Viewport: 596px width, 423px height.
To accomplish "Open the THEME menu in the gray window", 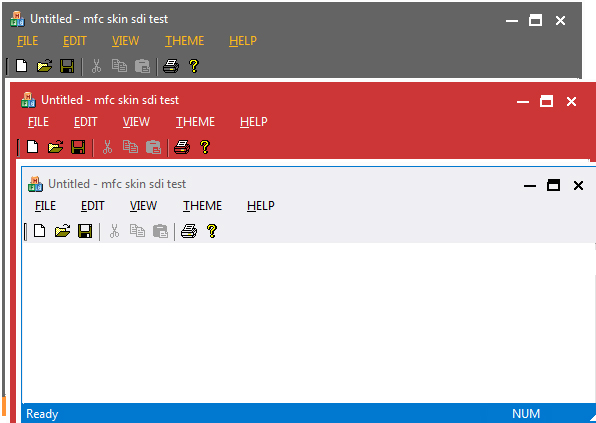I will click(184, 41).
